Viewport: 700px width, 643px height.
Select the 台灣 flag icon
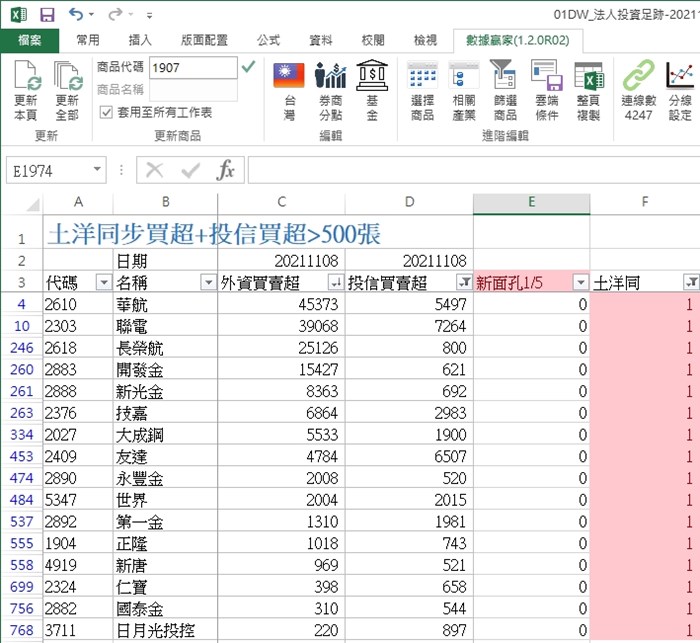pyautogui.click(x=289, y=75)
